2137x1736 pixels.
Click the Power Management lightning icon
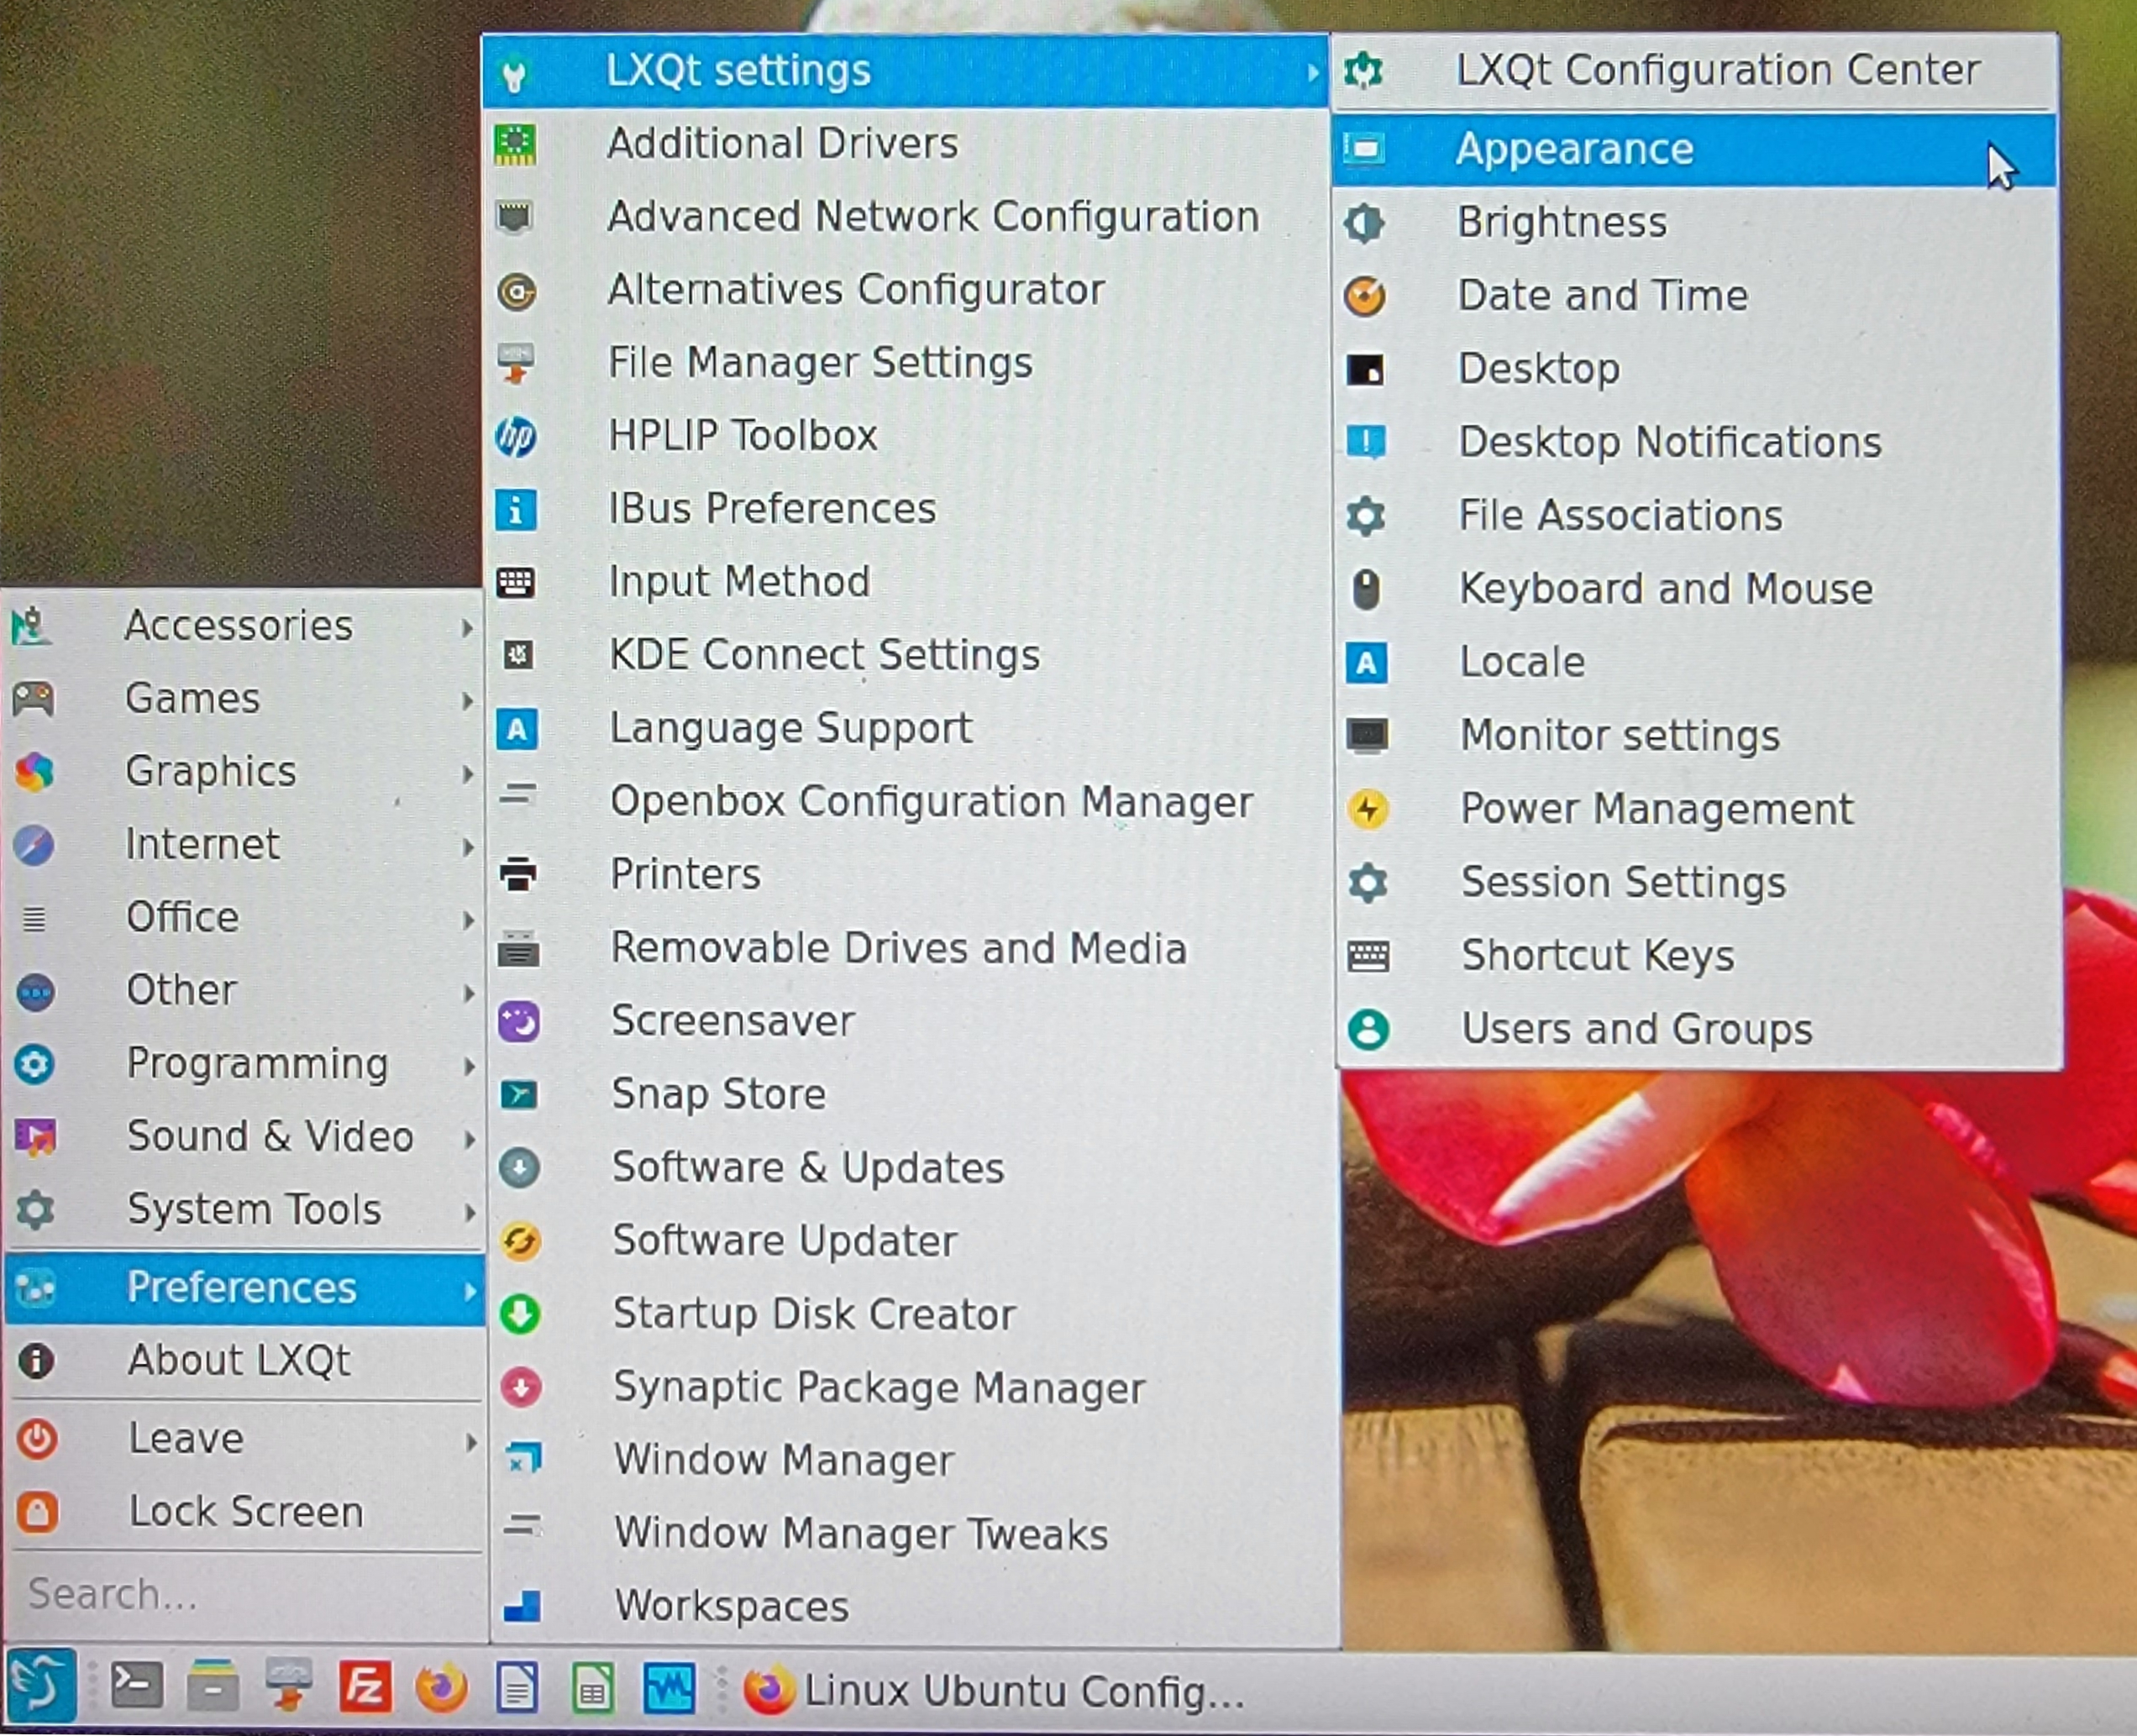click(1367, 809)
